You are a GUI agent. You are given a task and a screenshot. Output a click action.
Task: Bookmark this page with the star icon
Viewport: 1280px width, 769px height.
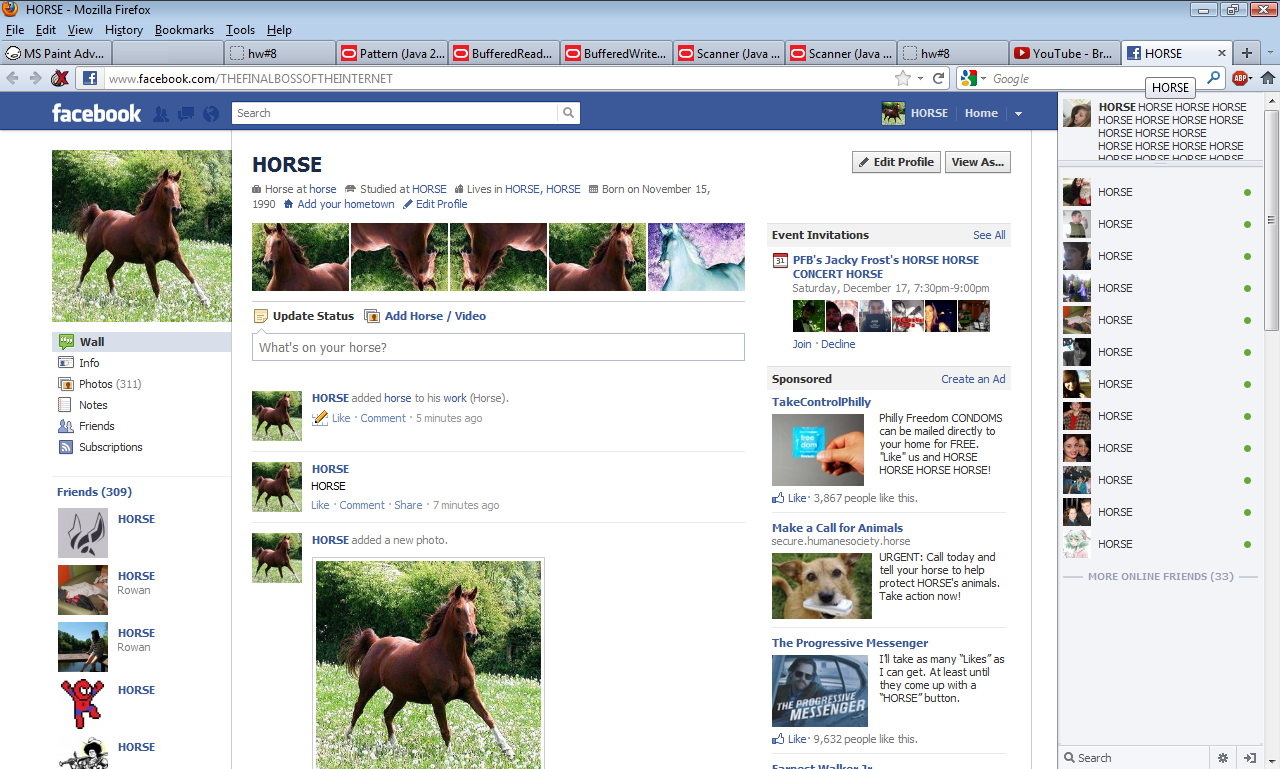tap(903, 78)
